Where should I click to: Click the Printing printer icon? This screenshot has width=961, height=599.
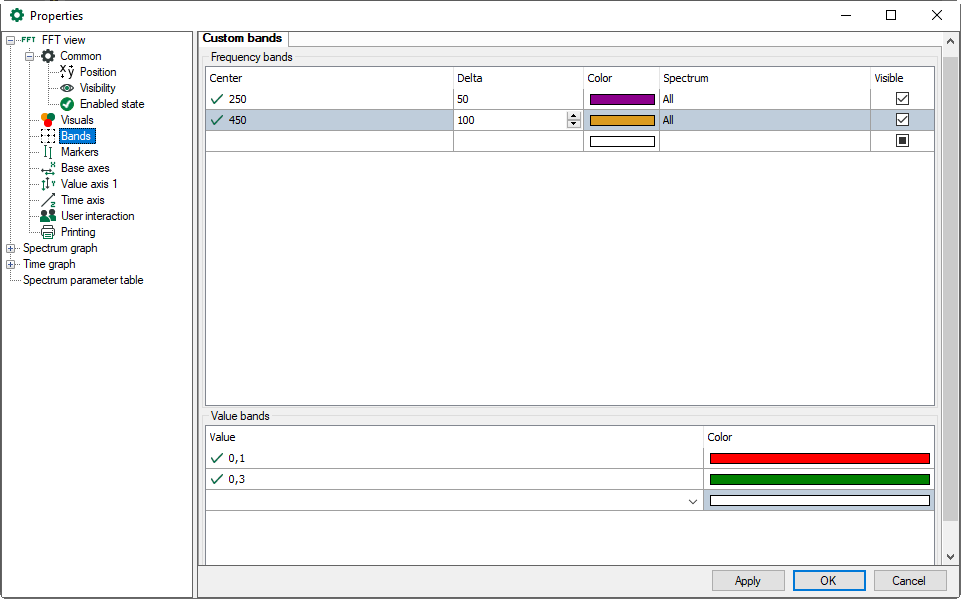click(48, 232)
